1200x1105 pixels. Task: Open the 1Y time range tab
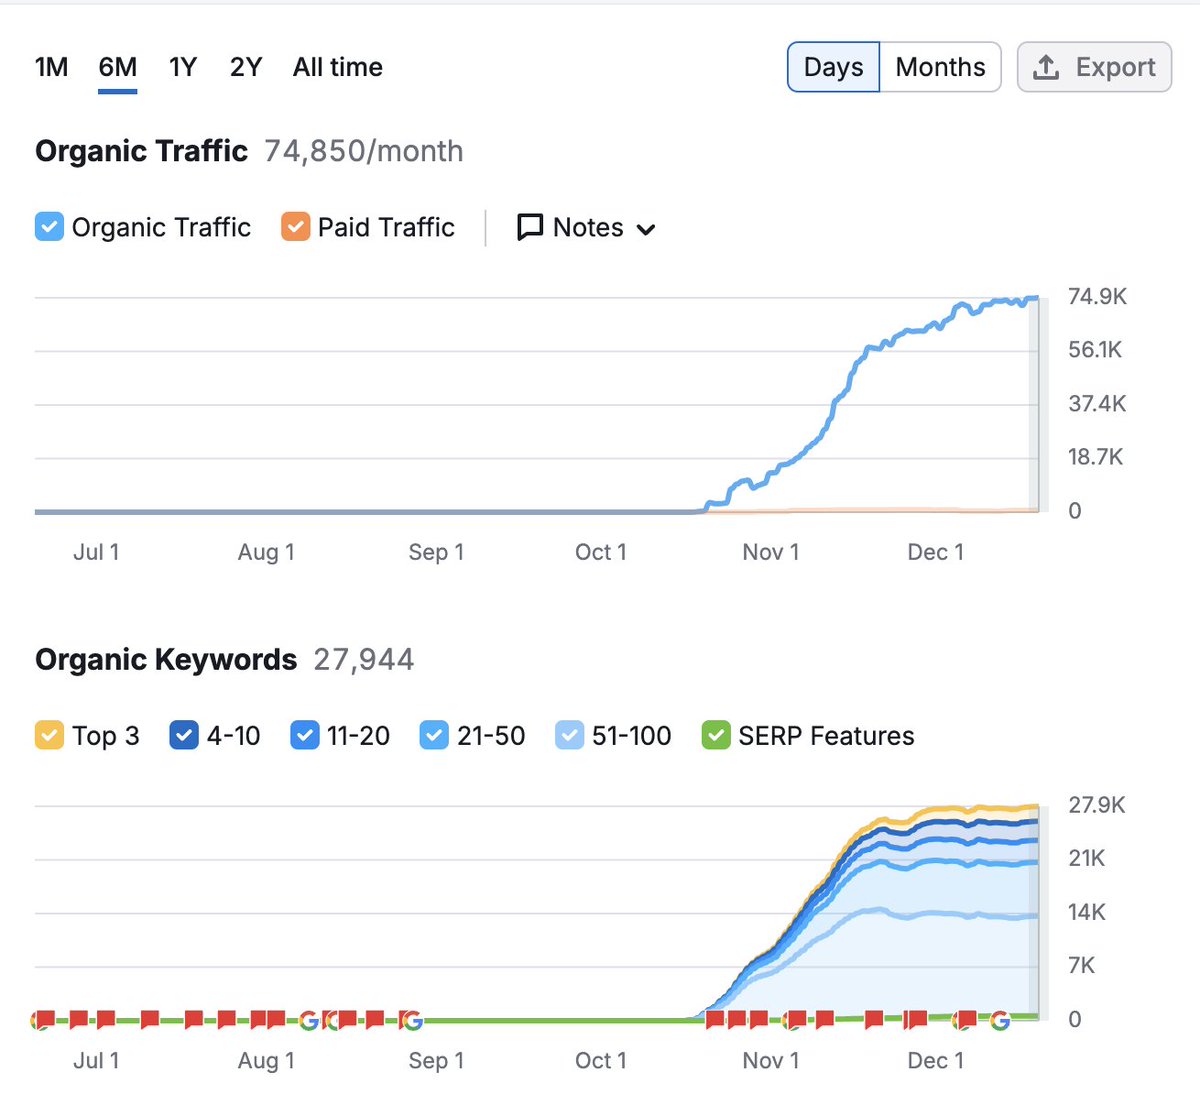click(182, 67)
